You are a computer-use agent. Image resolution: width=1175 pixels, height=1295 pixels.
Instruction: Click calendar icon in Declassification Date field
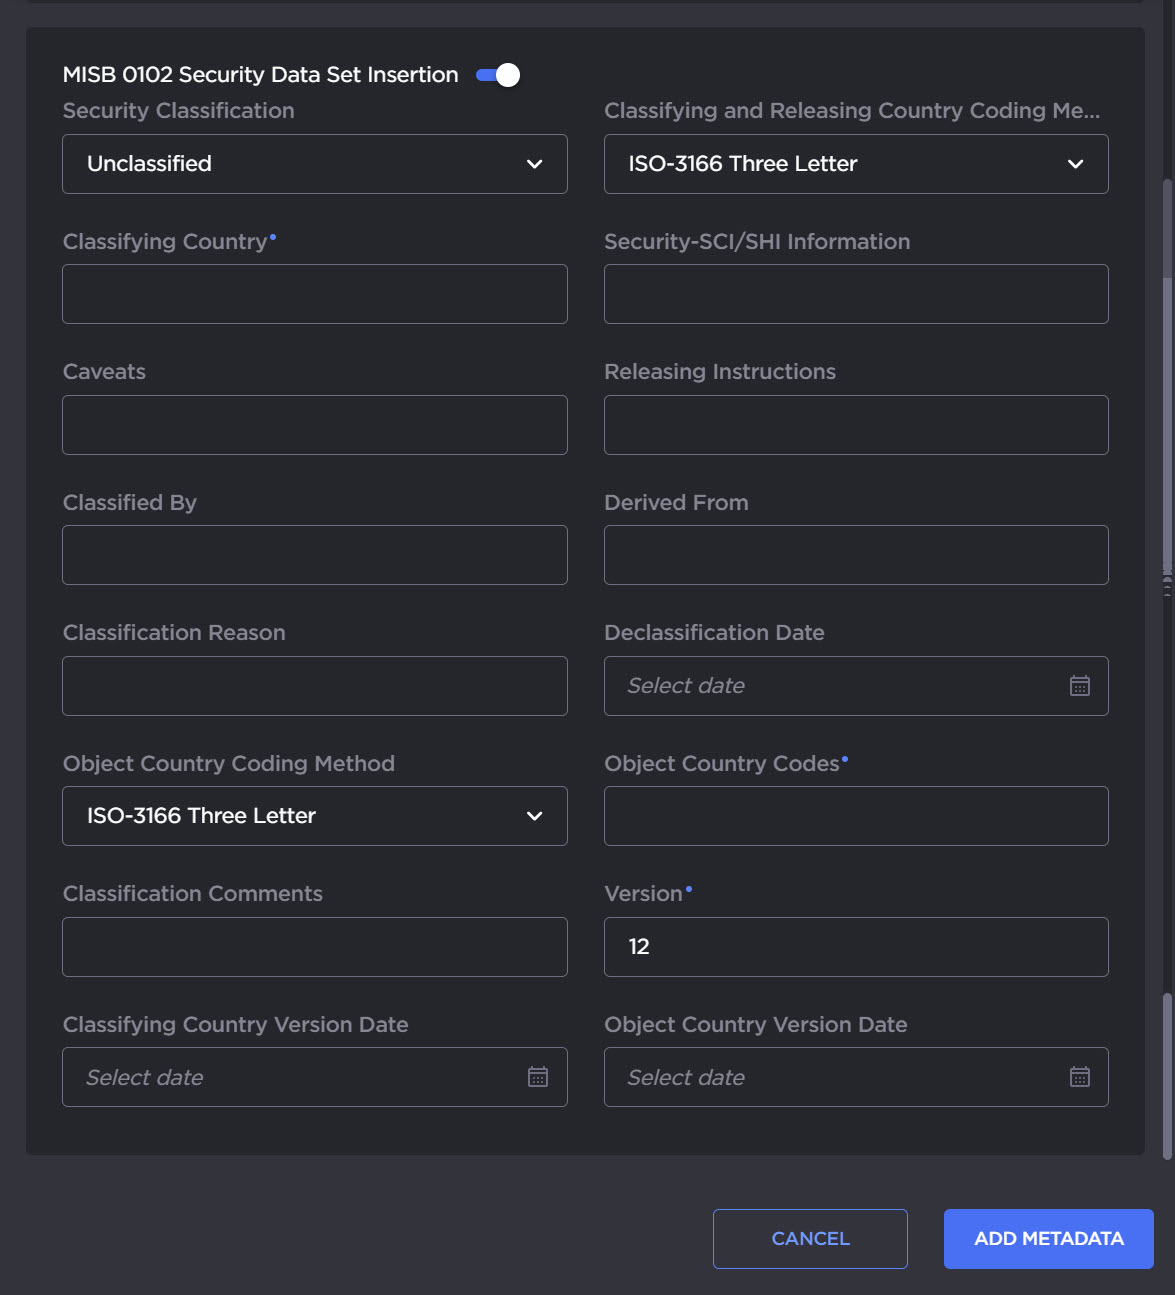pyautogui.click(x=1079, y=686)
